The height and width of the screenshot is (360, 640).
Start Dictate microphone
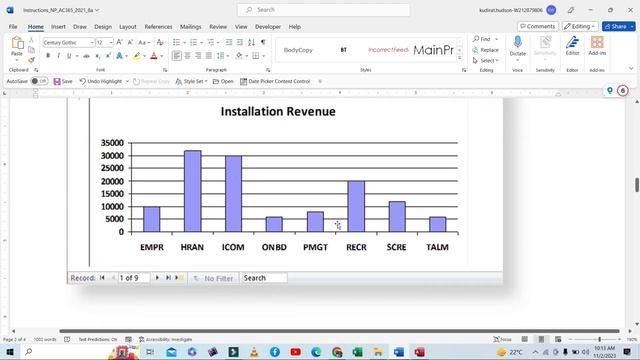[x=518, y=46]
